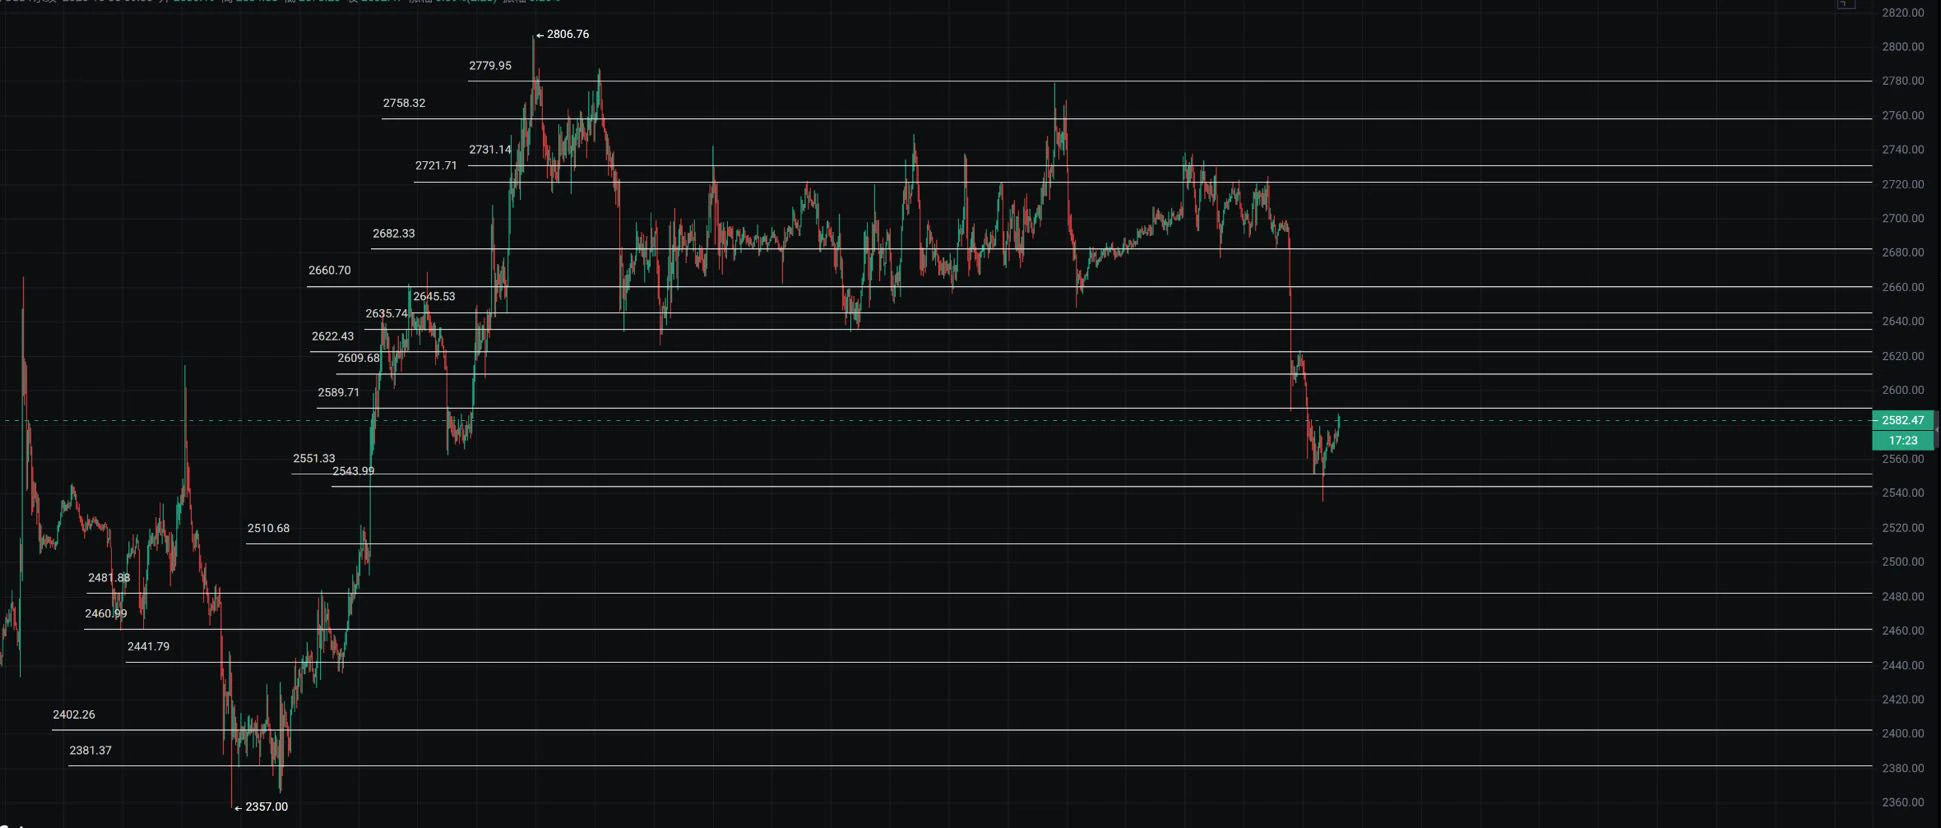
Task: Select the 2460.99 horizontal line label
Action: [106, 614]
